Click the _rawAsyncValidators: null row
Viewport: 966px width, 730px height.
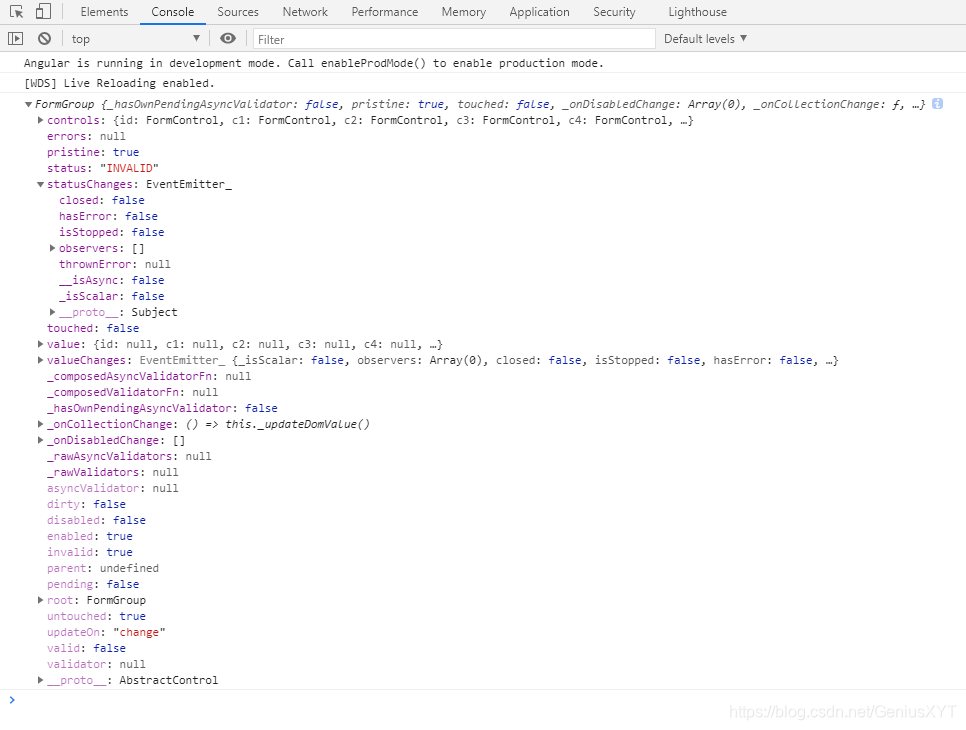(x=129, y=456)
